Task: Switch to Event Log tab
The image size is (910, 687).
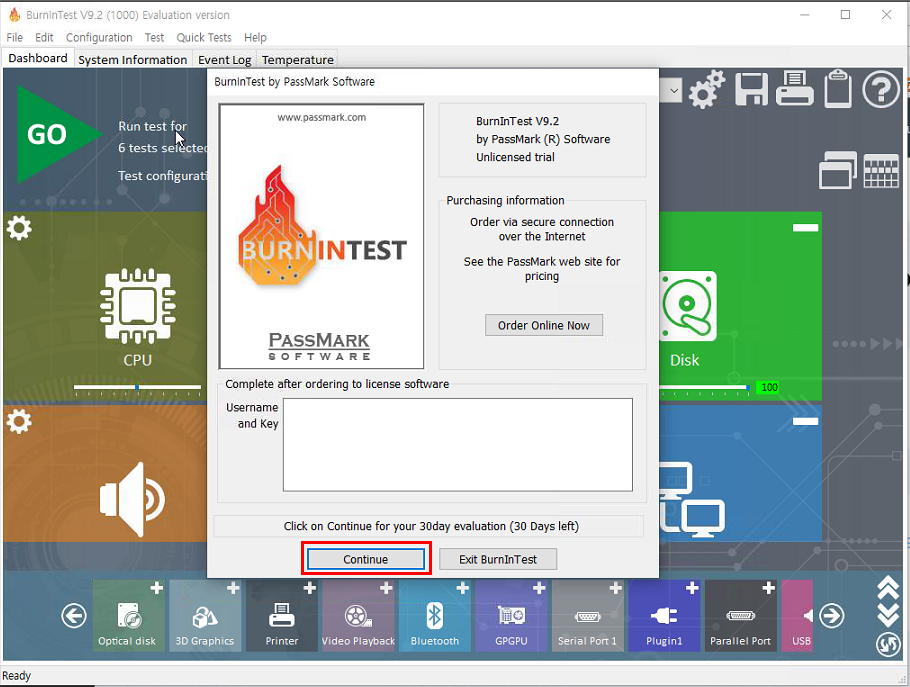Action: coord(225,60)
